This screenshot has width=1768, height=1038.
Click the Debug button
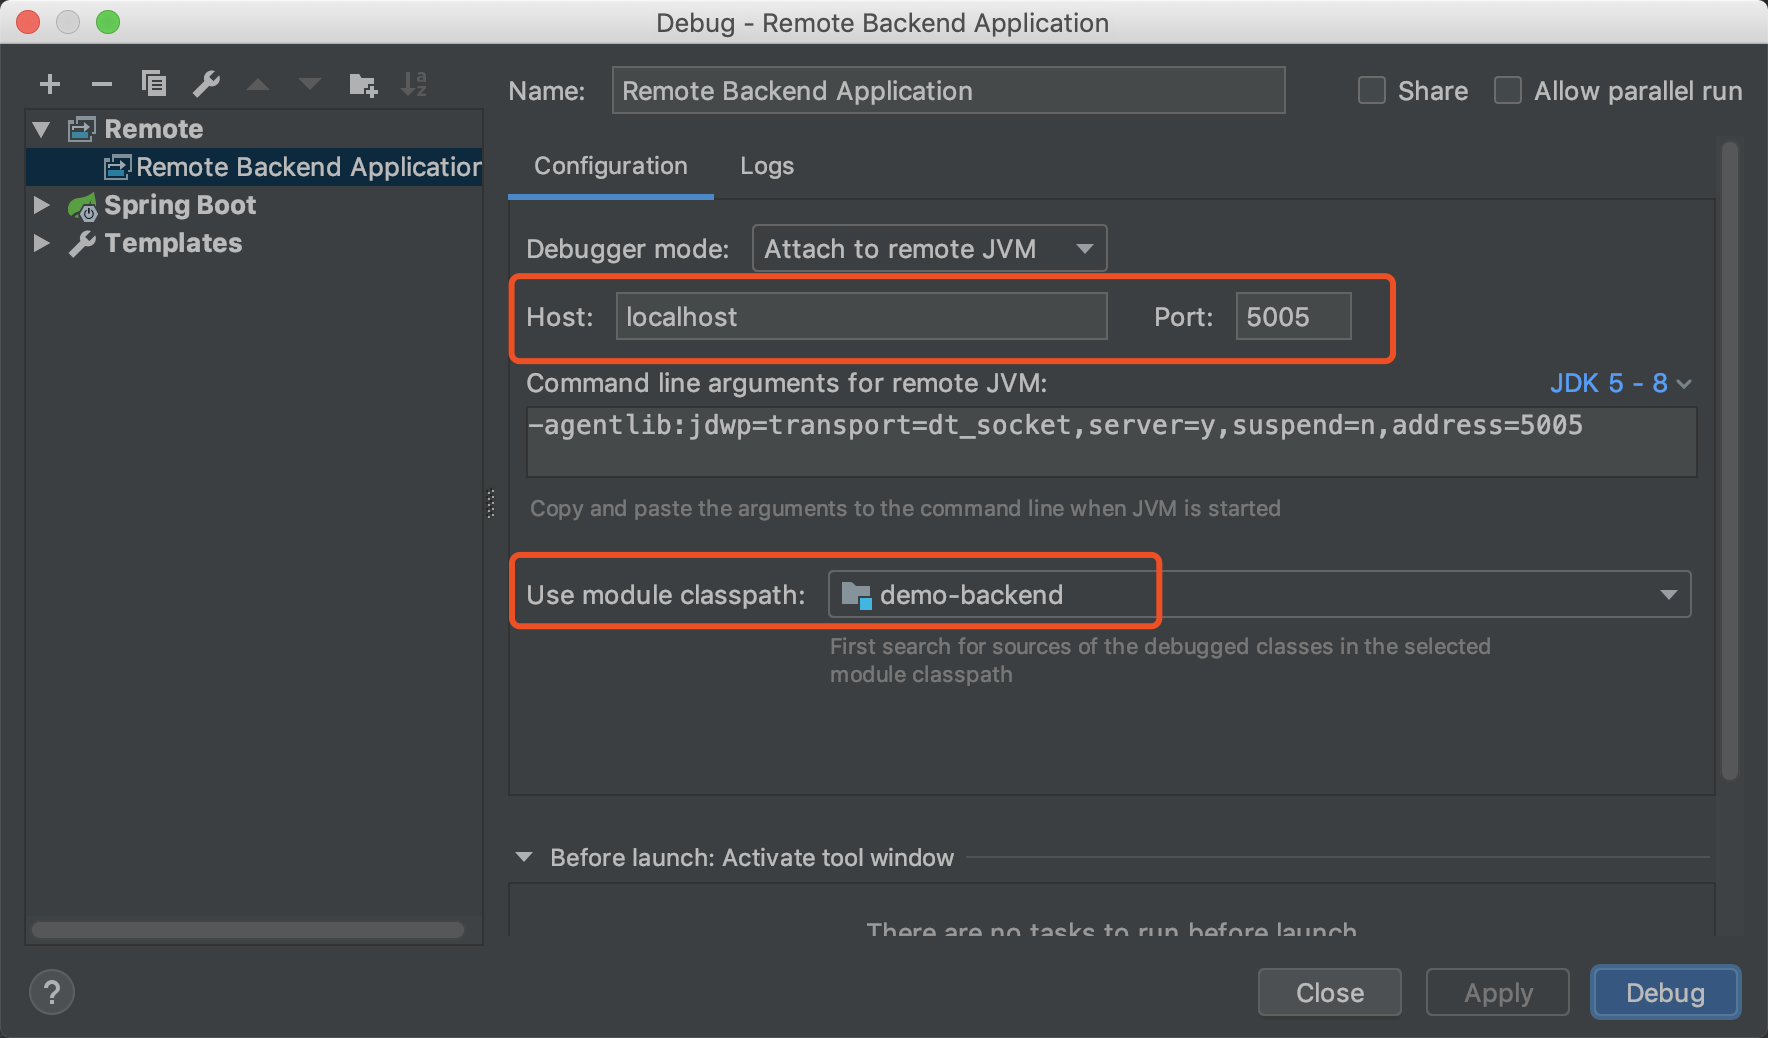pyautogui.click(x=1665, y=992)
